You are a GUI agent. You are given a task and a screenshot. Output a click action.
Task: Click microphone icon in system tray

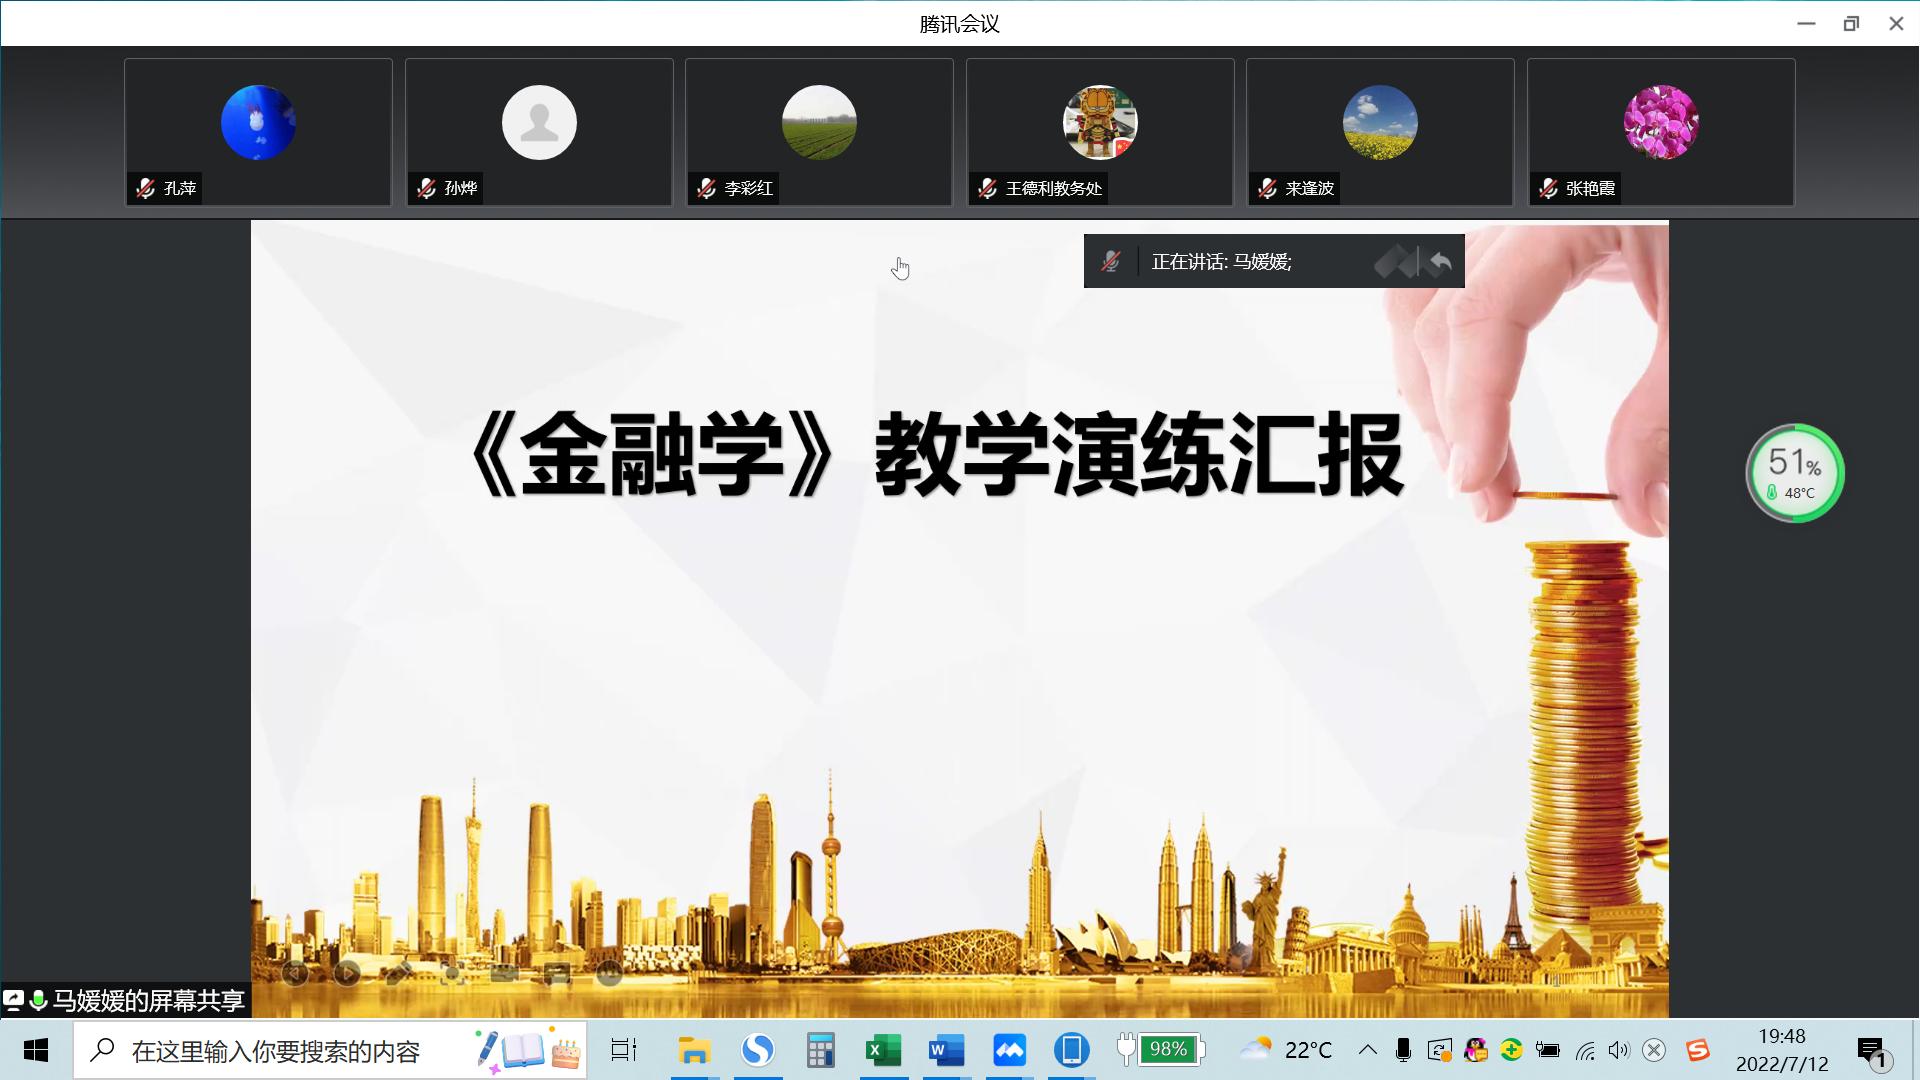(x=1403, y=1050)
